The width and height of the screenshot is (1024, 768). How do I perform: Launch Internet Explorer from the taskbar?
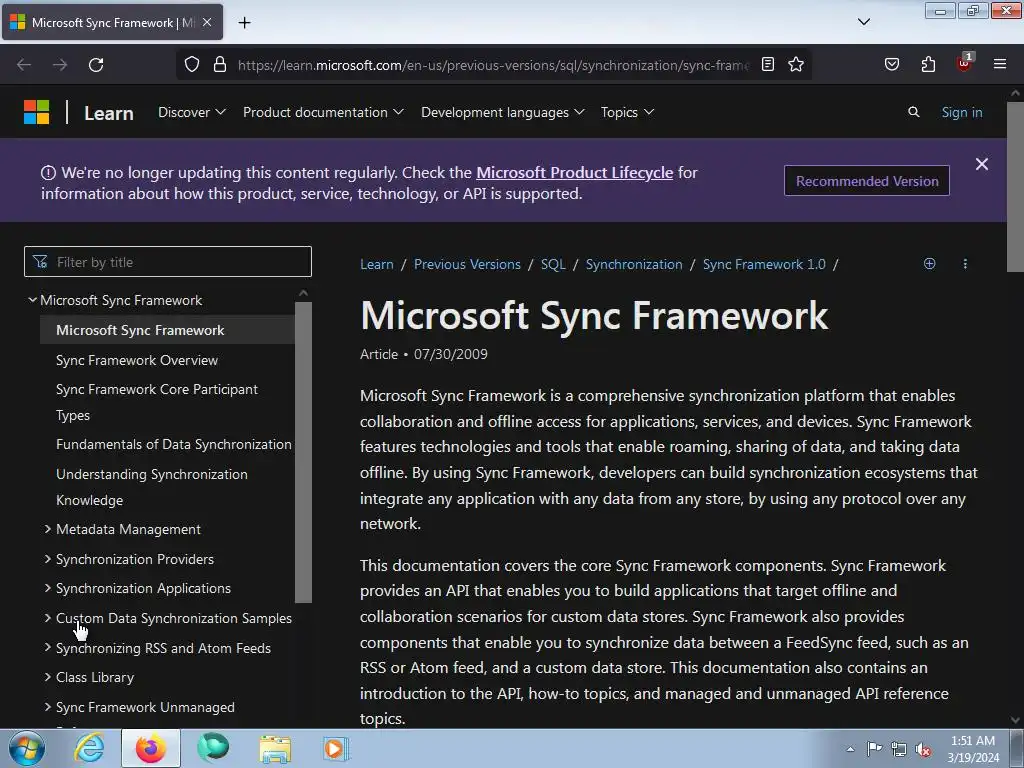pyautogui.click(x=89, y=748)
